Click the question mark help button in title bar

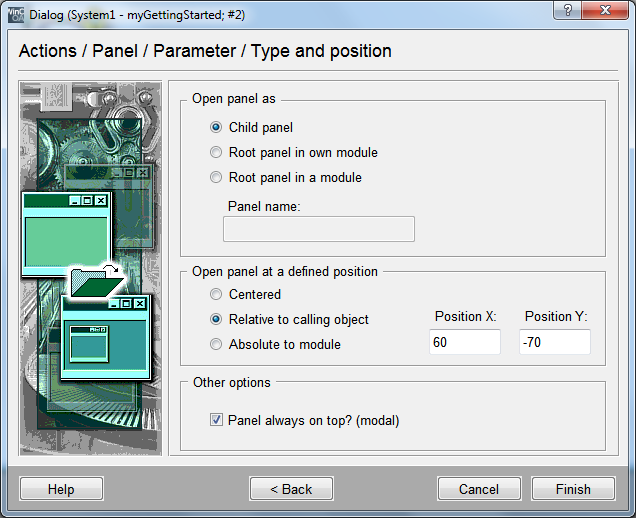click(x=569, y=11)
